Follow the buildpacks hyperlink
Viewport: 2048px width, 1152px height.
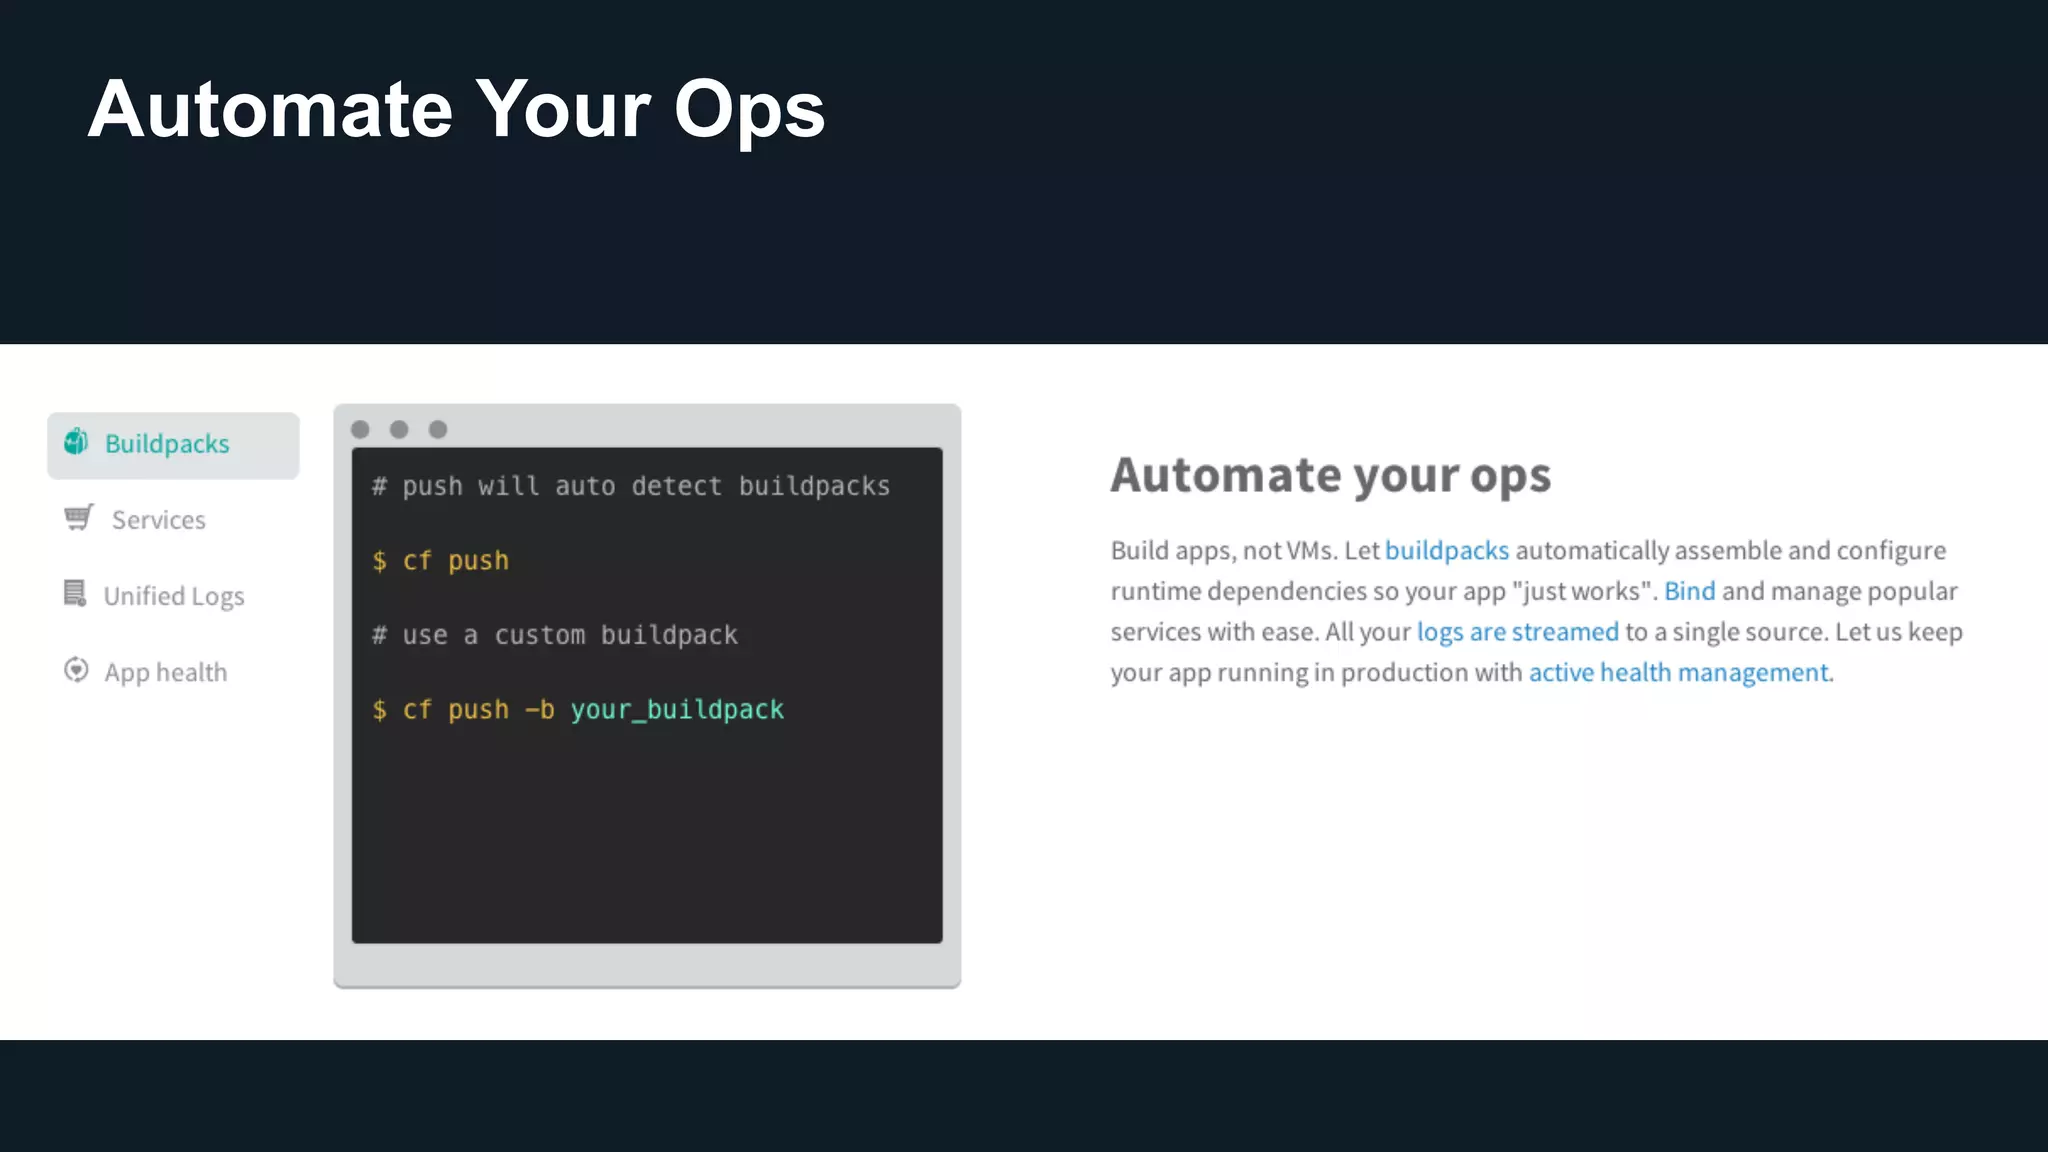click(x=1446, y=551)
